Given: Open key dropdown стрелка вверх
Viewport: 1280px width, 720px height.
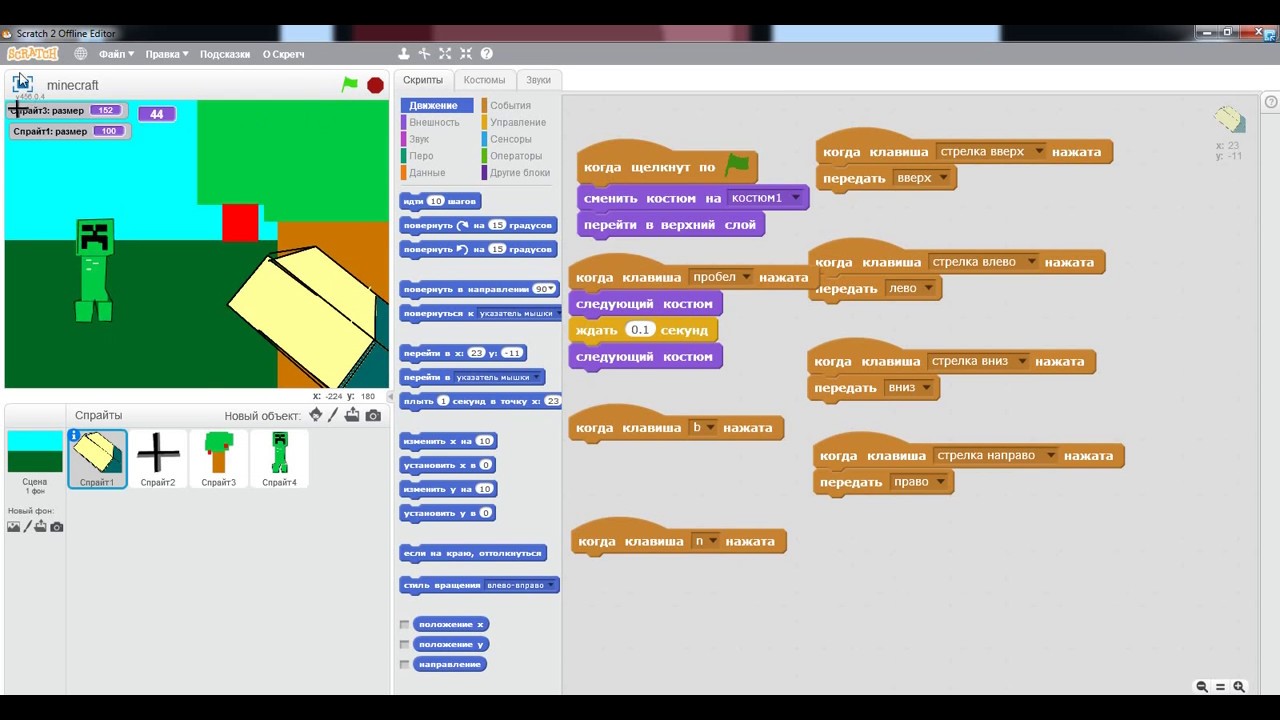Looking at the screenshot, I should tap(991, 152).
